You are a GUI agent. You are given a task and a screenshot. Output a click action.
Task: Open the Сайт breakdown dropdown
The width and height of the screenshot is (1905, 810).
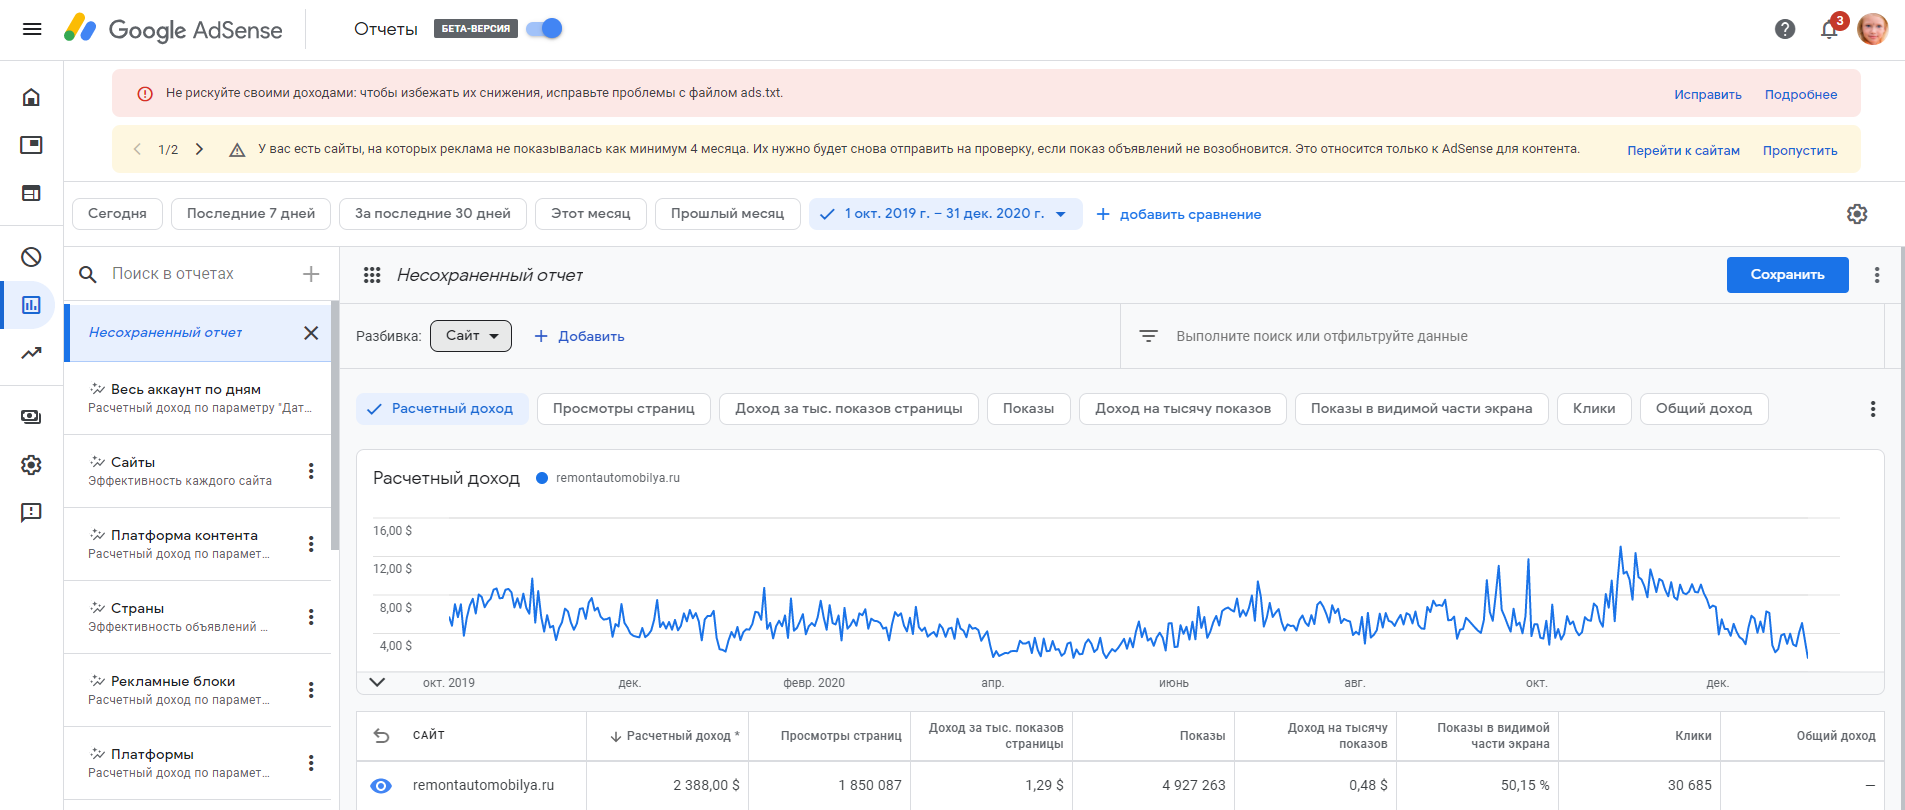point(471,336)
